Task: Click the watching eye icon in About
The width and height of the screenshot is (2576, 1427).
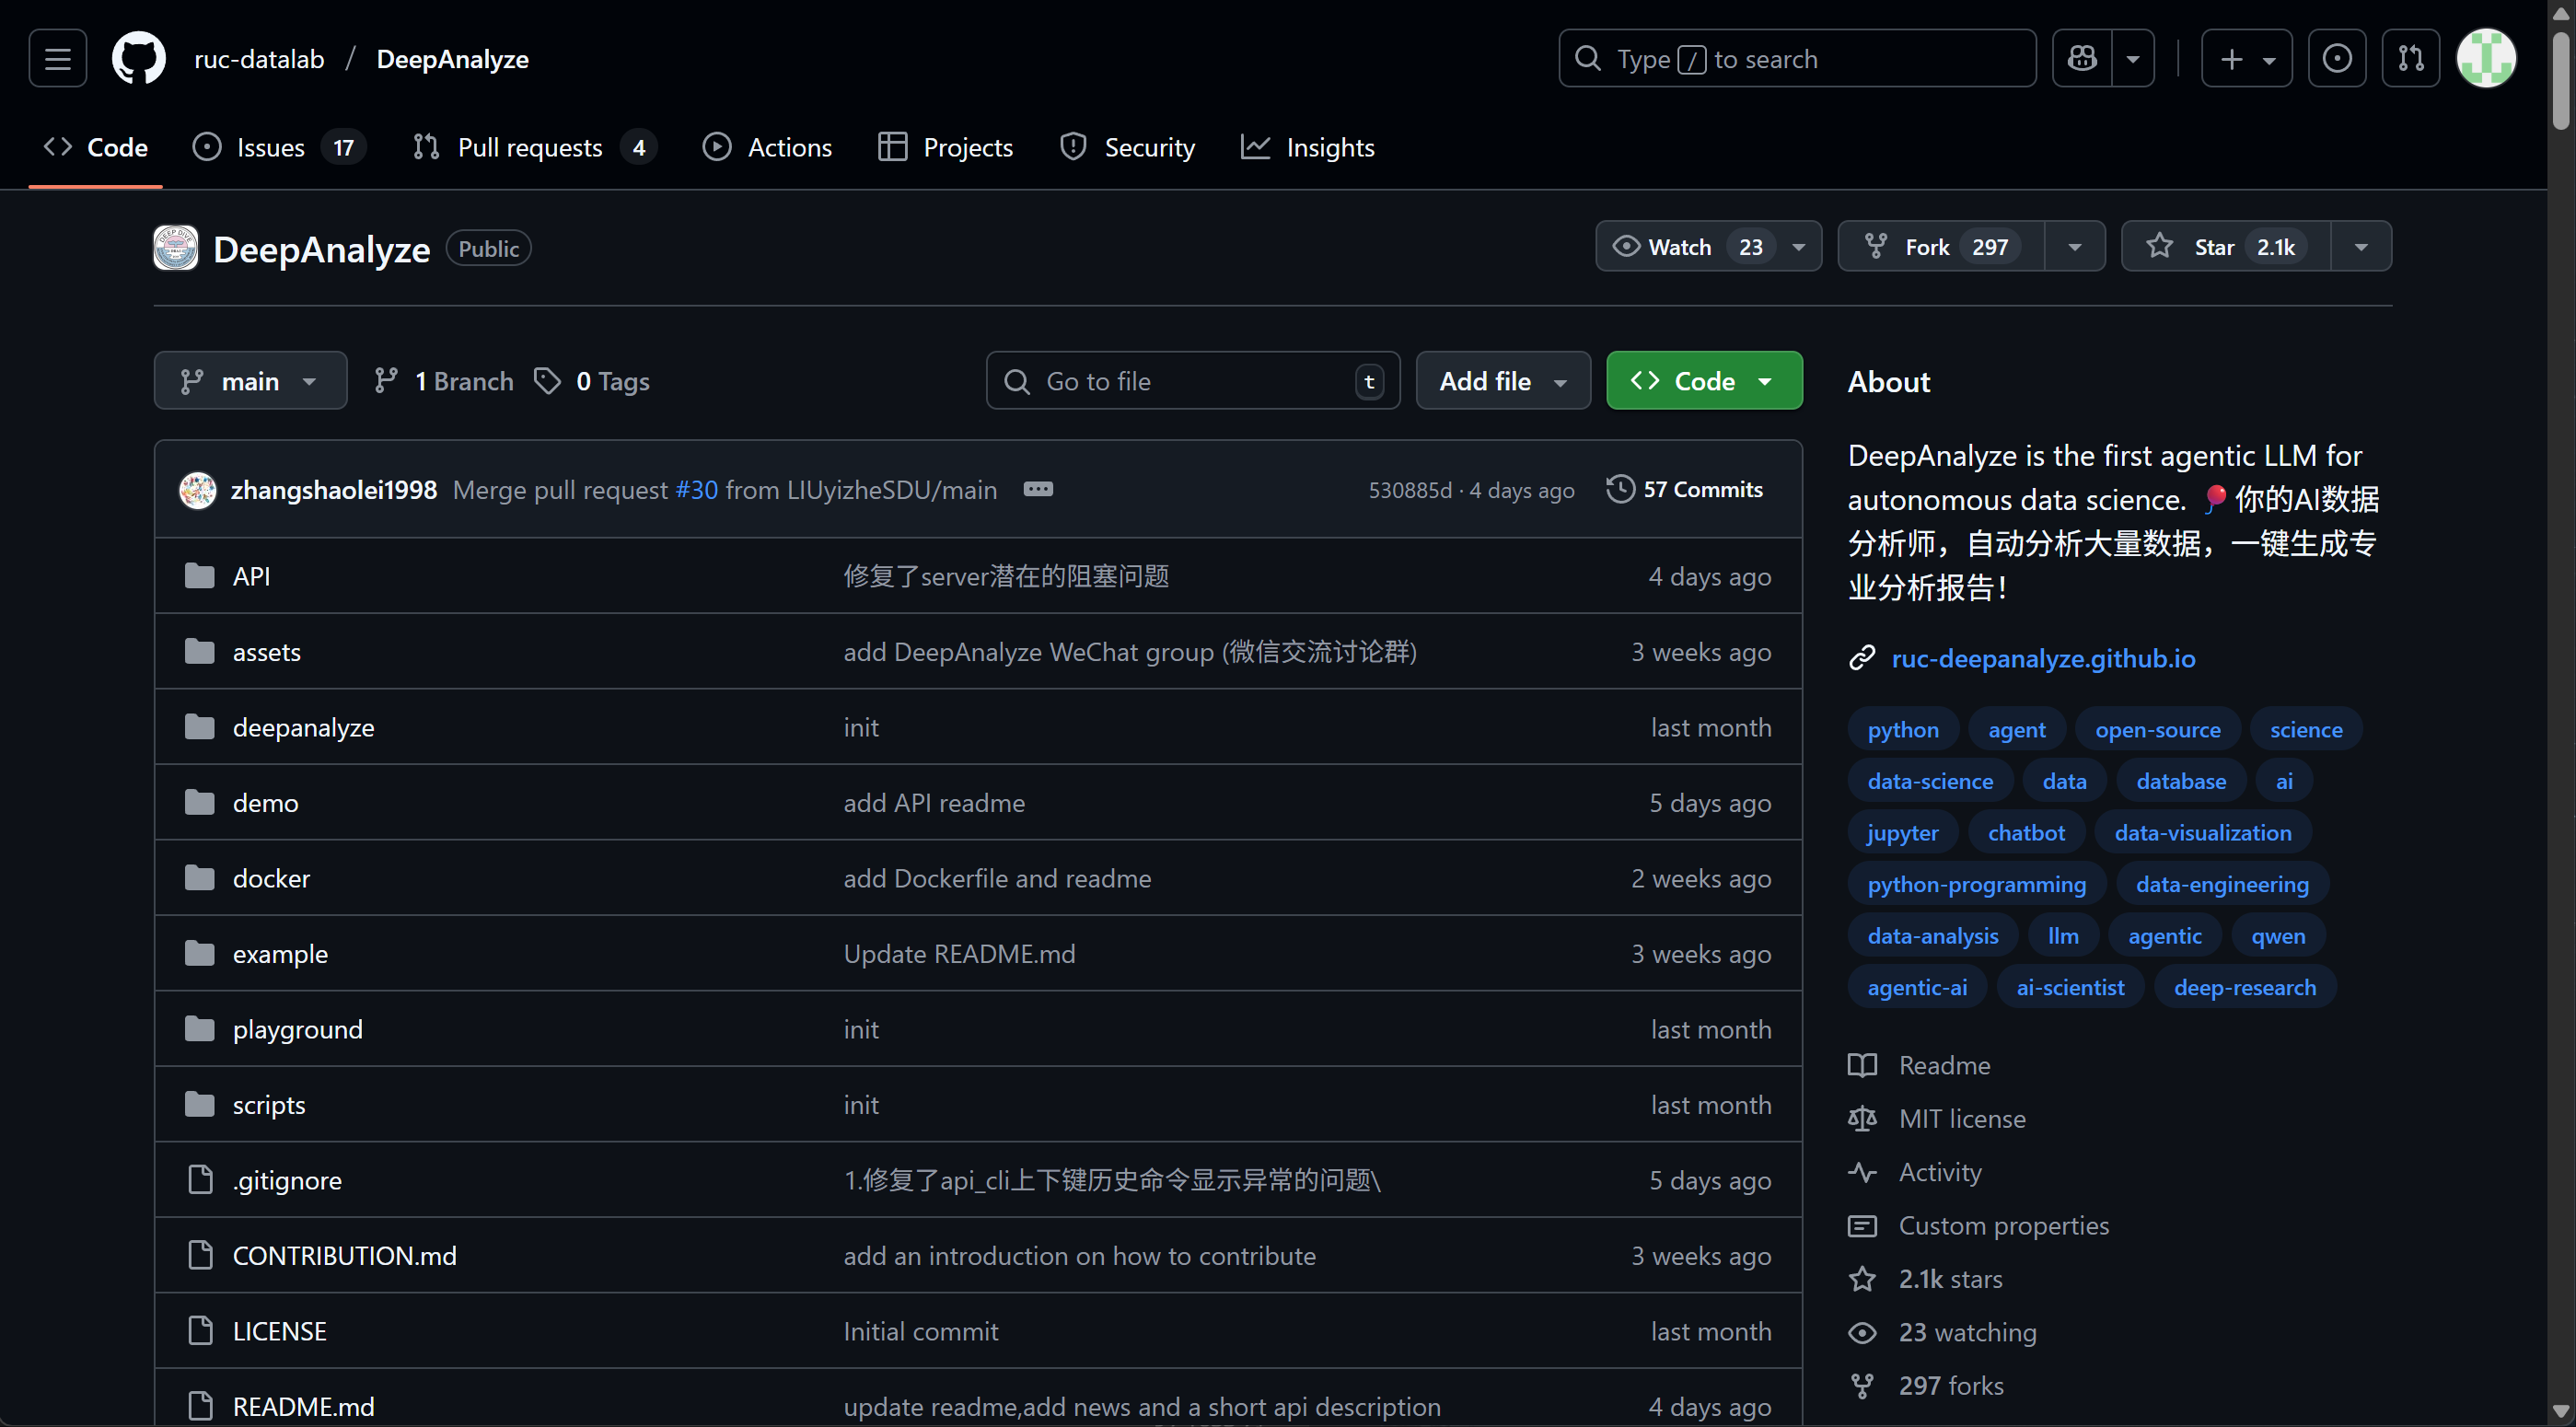Action: coord(1862,1332)
